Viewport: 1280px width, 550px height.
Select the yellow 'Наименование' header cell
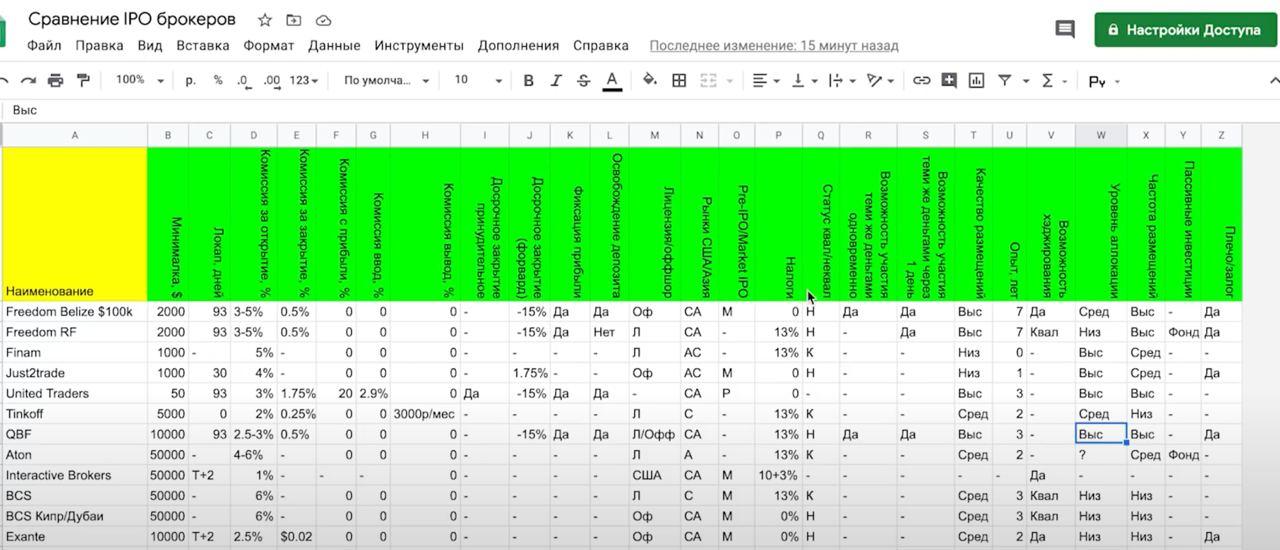(x=74, y=224)
